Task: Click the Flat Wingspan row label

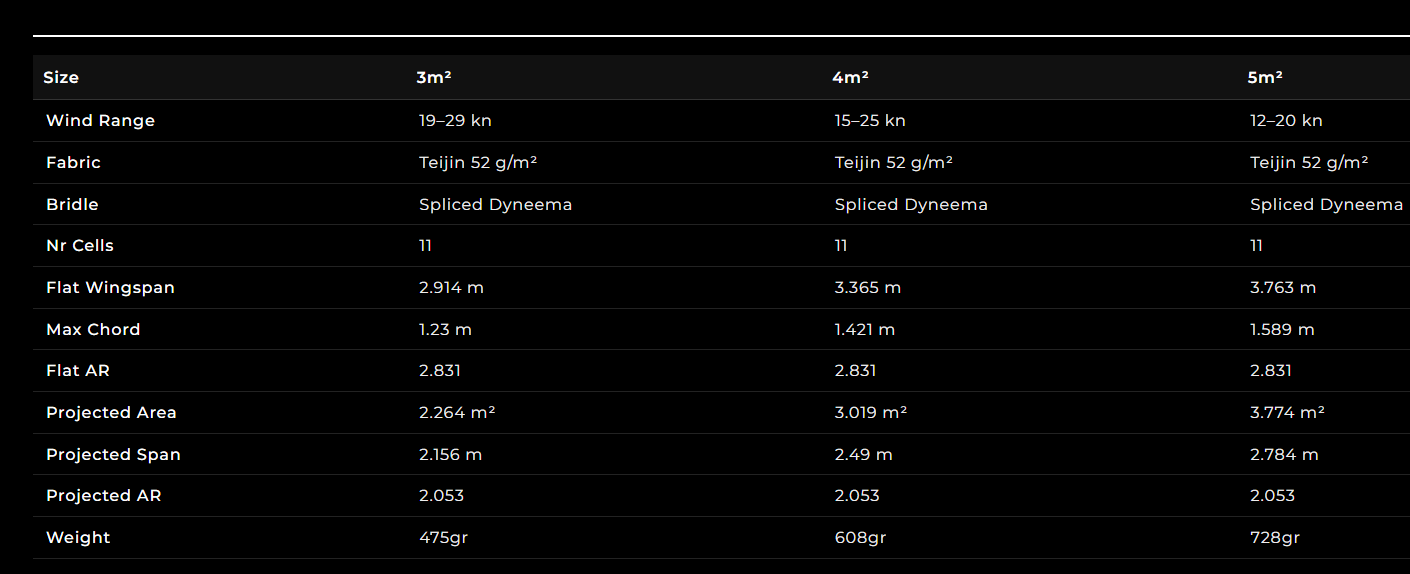Action: coord(110,288)
